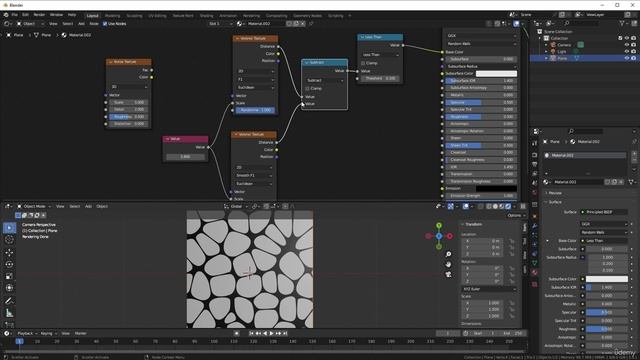Switch to rendered viewport shading mode
The image size is (640, 360).
(508, 207)
